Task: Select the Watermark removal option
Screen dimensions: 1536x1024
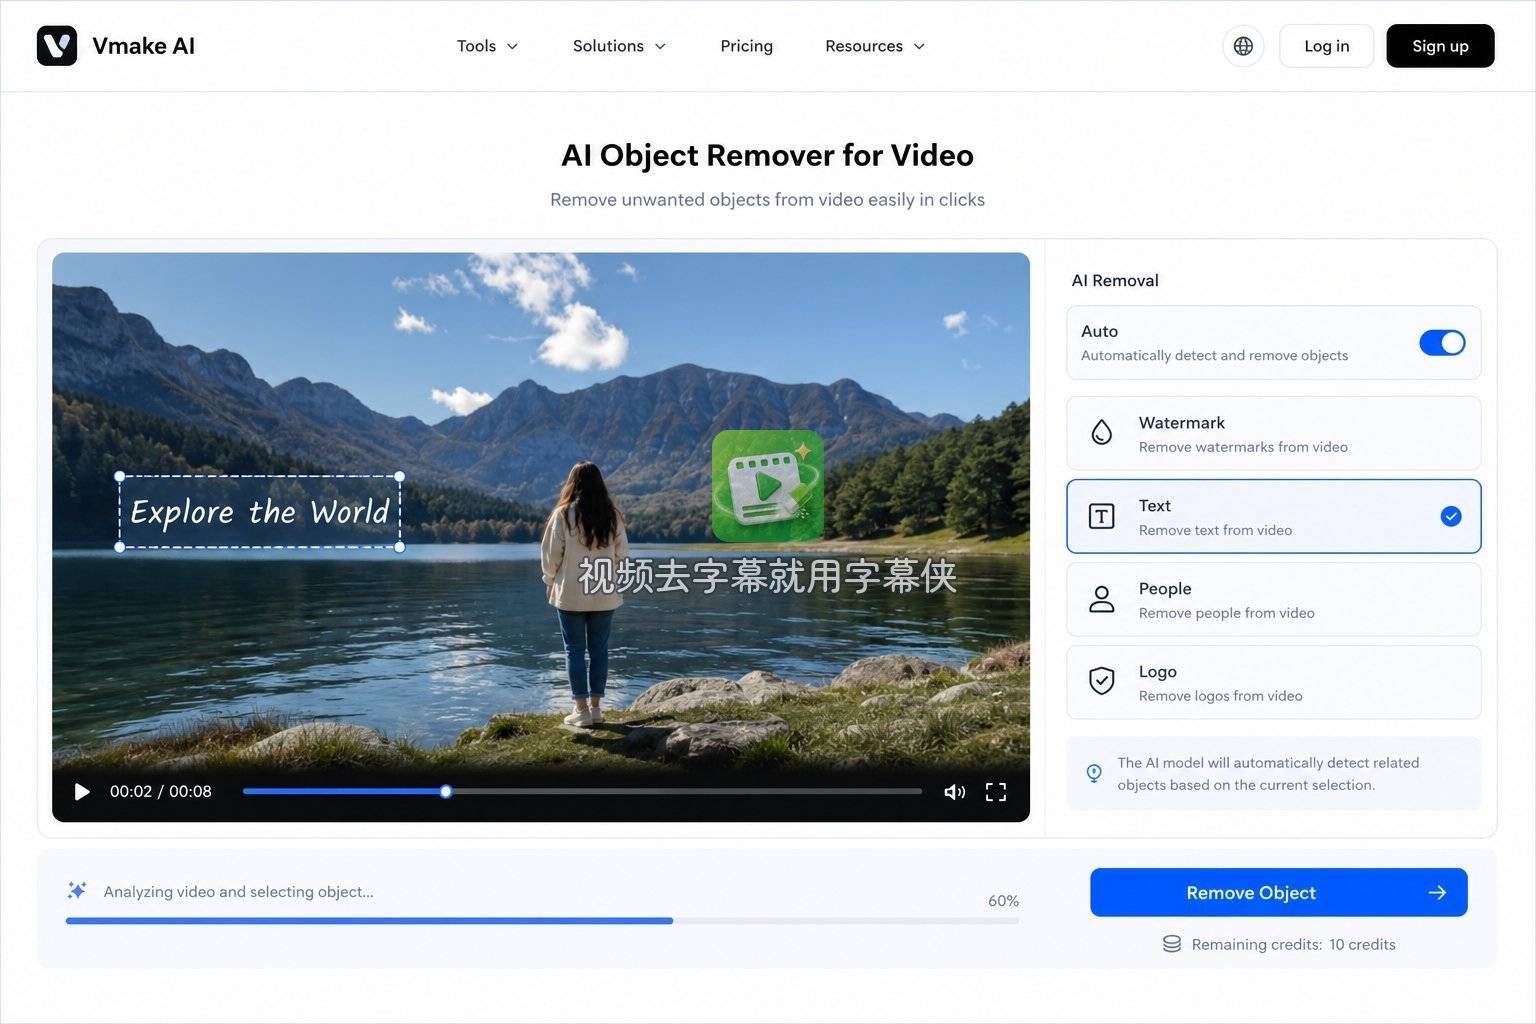Action: click(1273, 433)
